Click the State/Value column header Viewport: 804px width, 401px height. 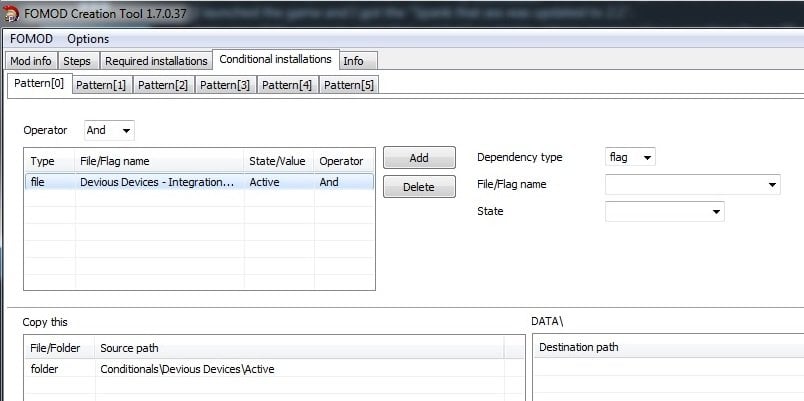(x=278, y=161)
